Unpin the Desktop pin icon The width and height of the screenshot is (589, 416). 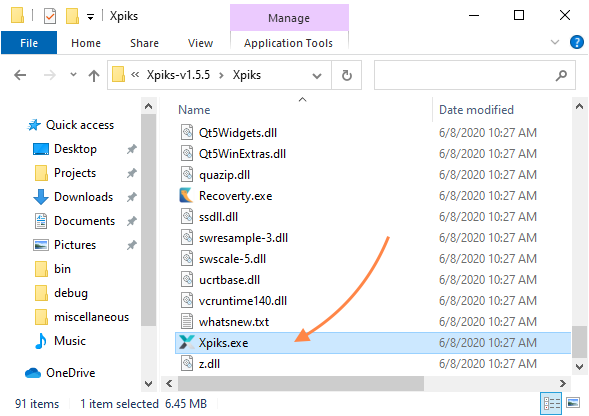pyautogui.click(x=131, y=149)
